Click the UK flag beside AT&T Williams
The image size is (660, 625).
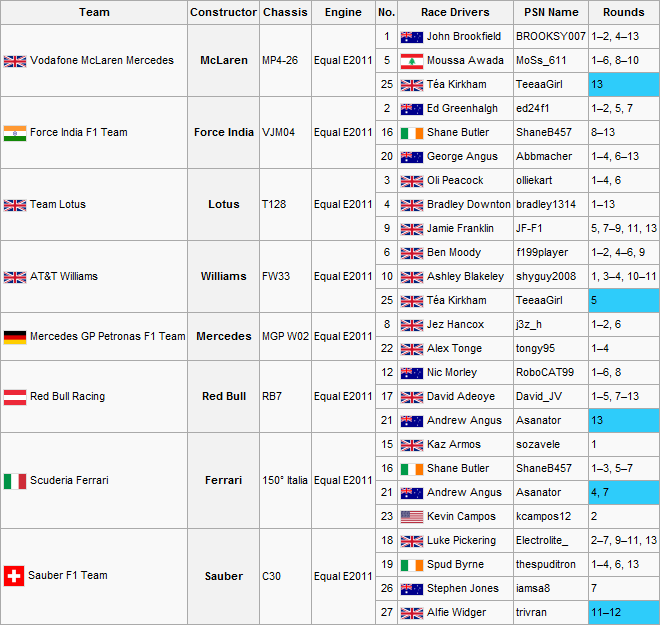15,277
